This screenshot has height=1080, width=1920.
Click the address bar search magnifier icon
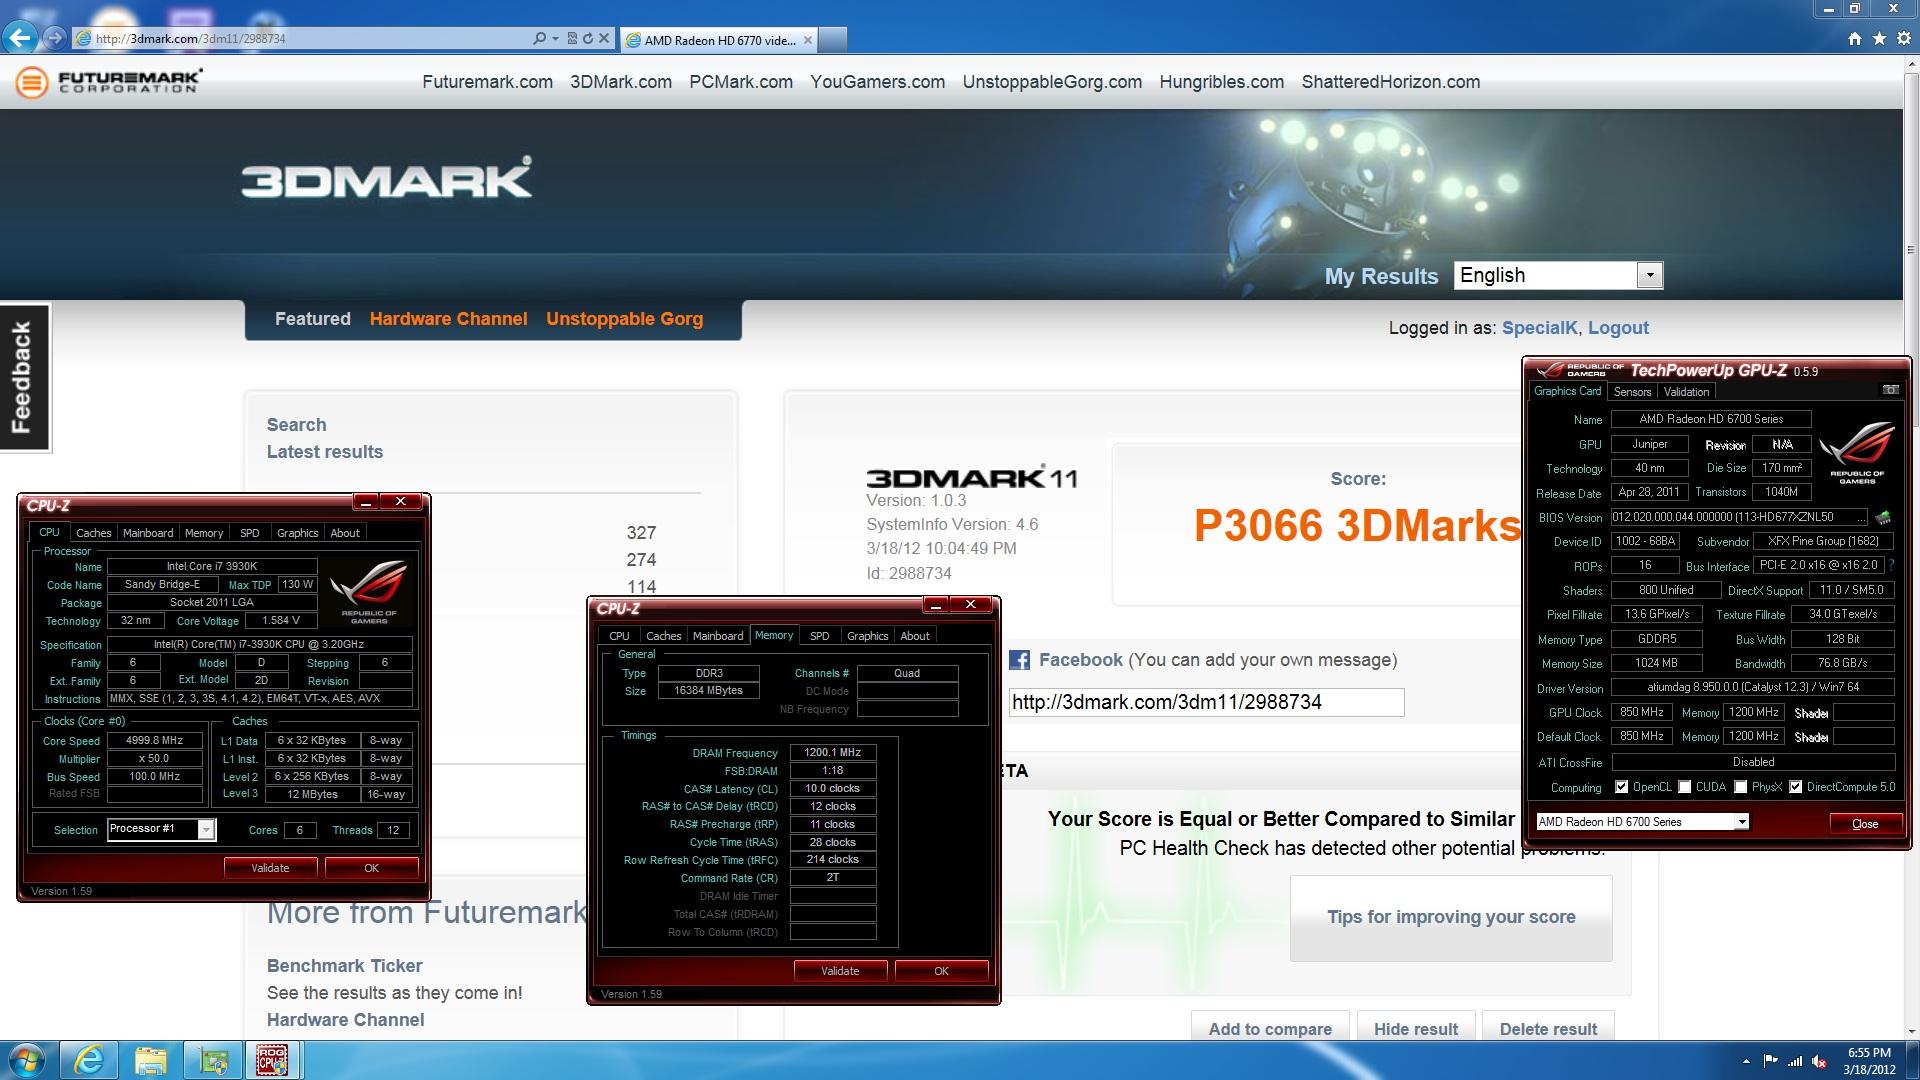(x=540, y=39)
